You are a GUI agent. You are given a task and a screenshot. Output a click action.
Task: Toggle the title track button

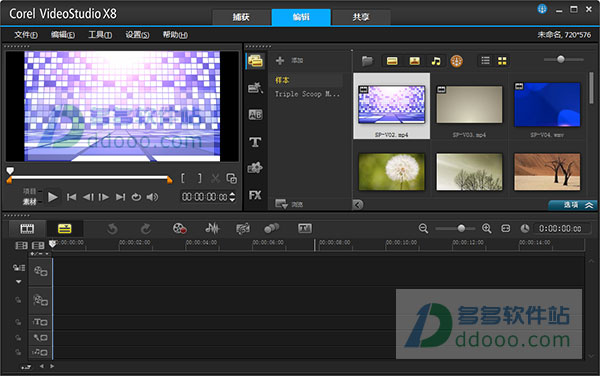[x=41, y=322]
